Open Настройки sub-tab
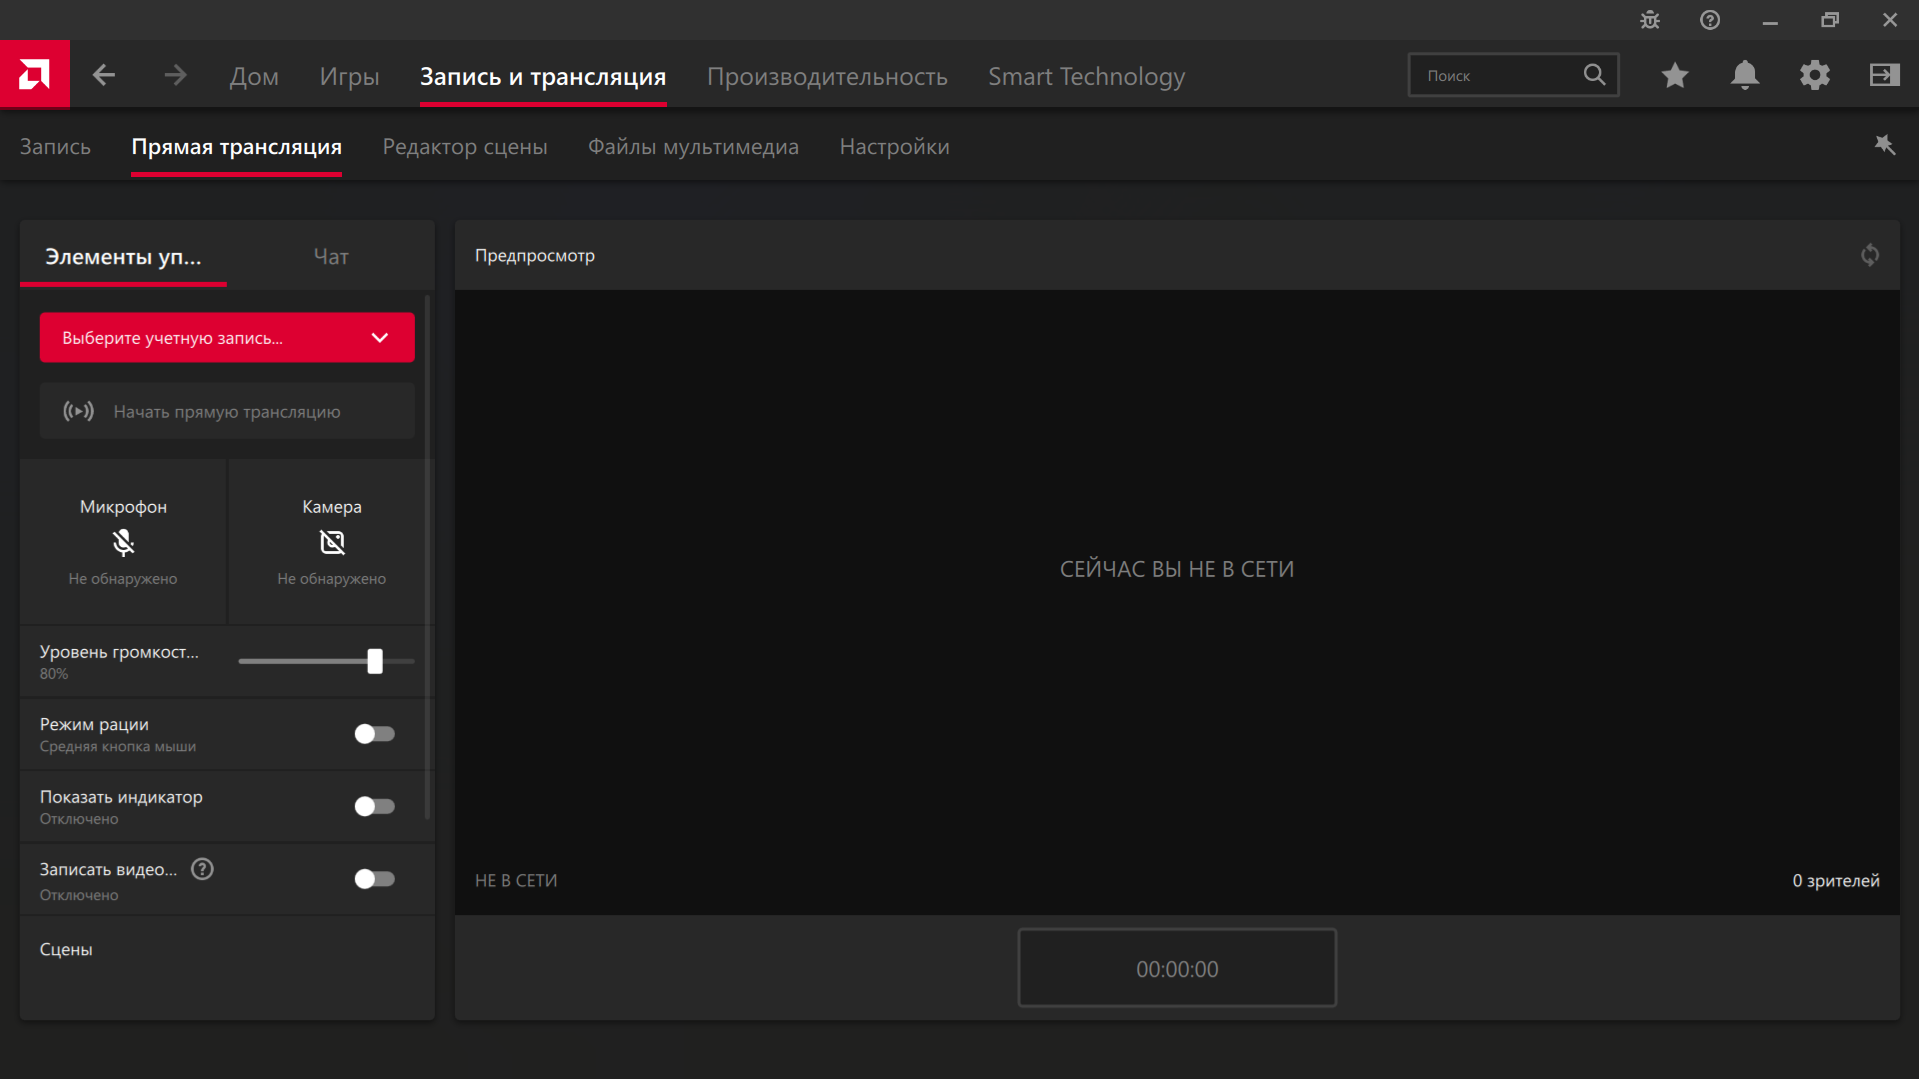Image resolution: width=1919 pixels, height=1079 pixels. (x=895, y=147)
